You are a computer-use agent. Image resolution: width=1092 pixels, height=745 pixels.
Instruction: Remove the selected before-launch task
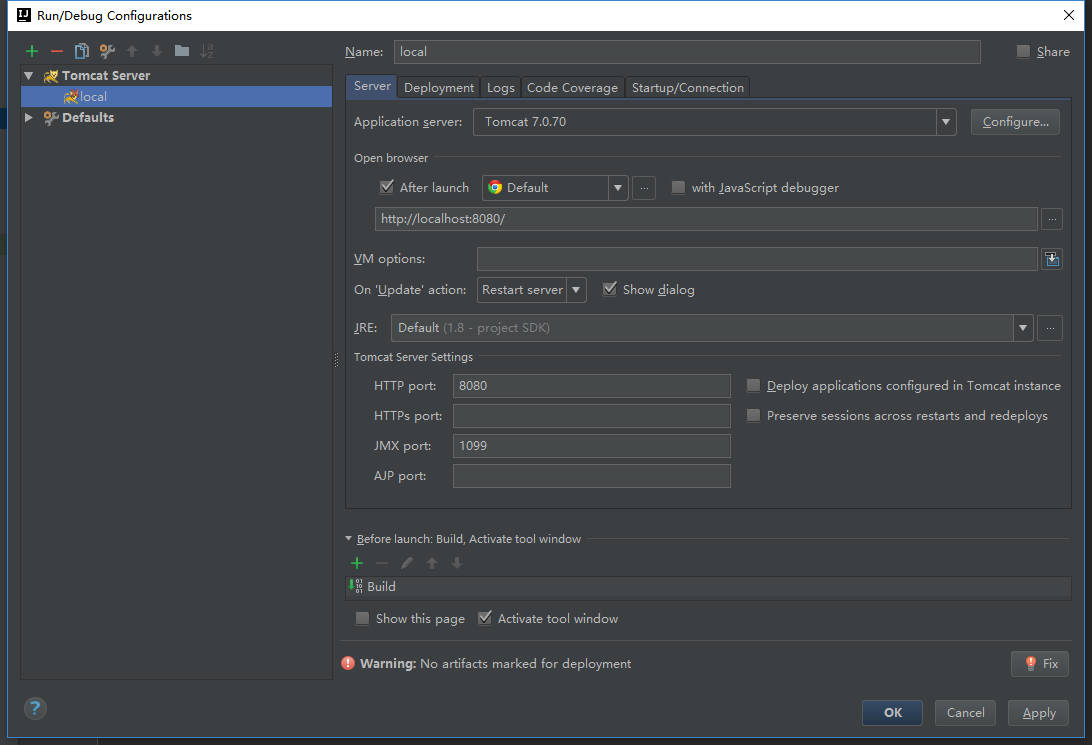pos(382,563)
